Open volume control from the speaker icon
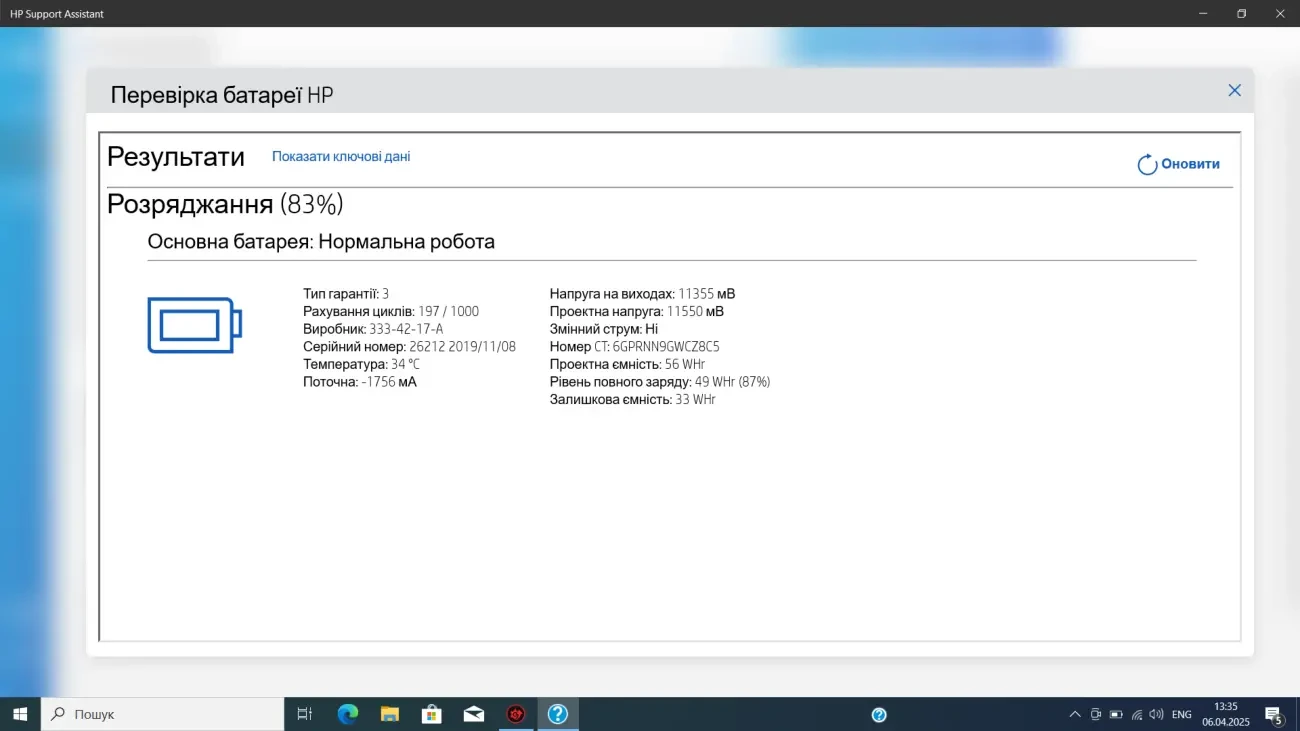 (x=1155, y=714)
